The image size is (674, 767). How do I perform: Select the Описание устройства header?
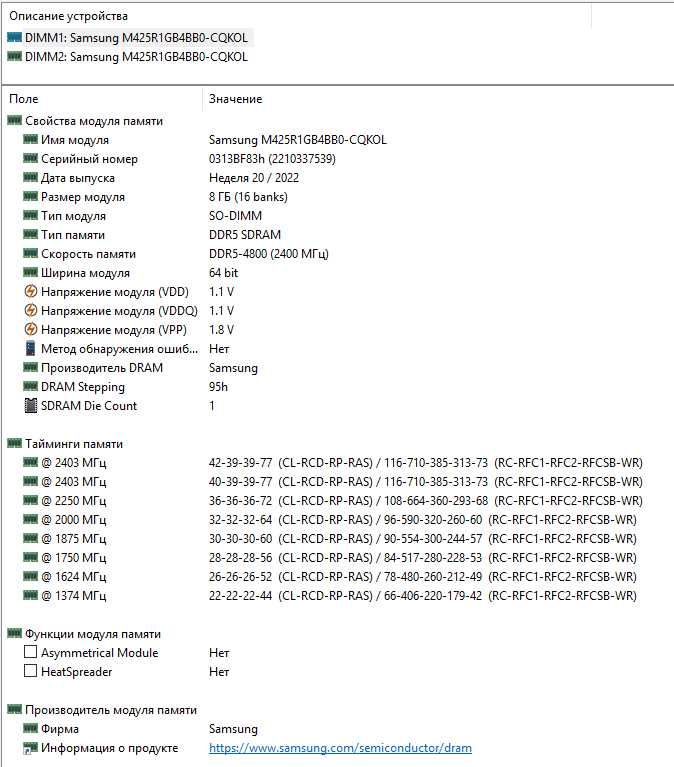(68, 16)
